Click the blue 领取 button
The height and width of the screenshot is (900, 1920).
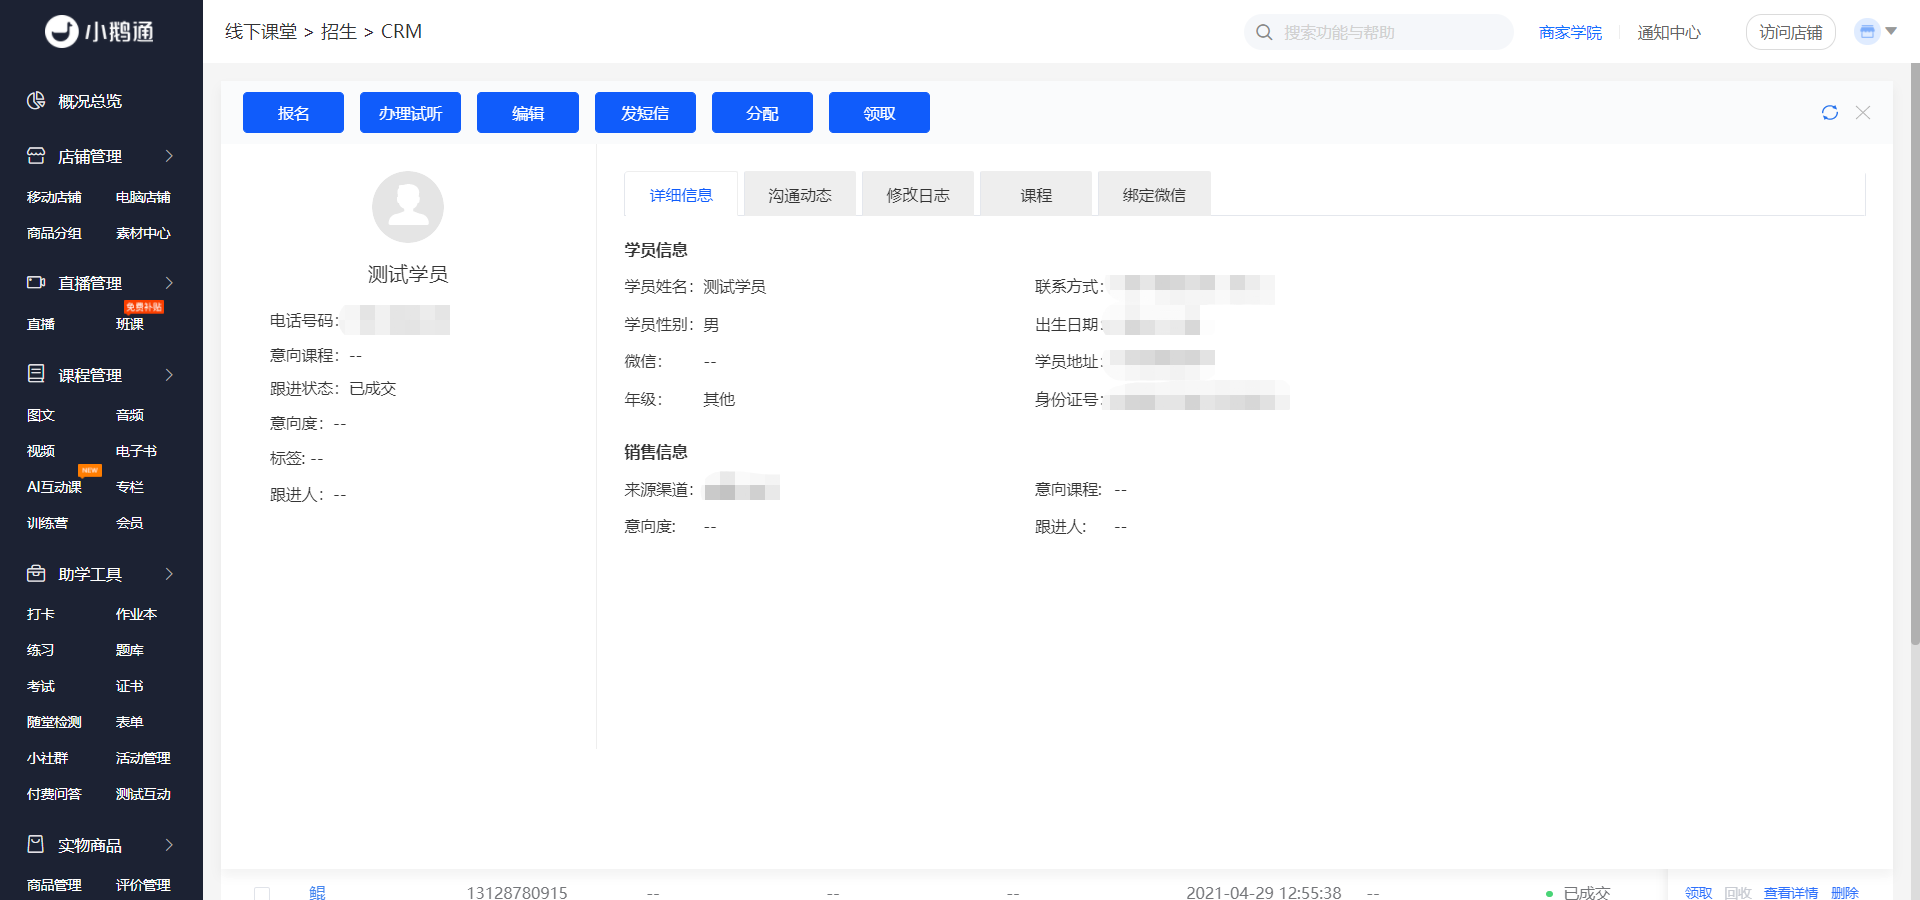coord(879,112)
